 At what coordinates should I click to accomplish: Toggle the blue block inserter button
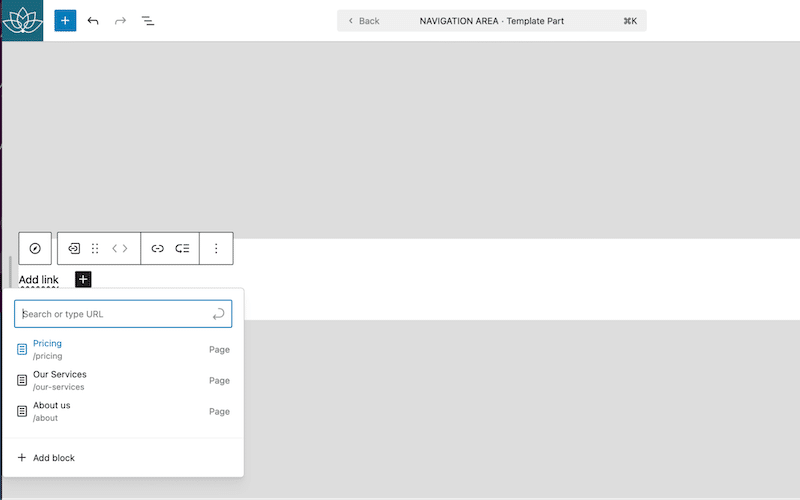coord(65,20)
